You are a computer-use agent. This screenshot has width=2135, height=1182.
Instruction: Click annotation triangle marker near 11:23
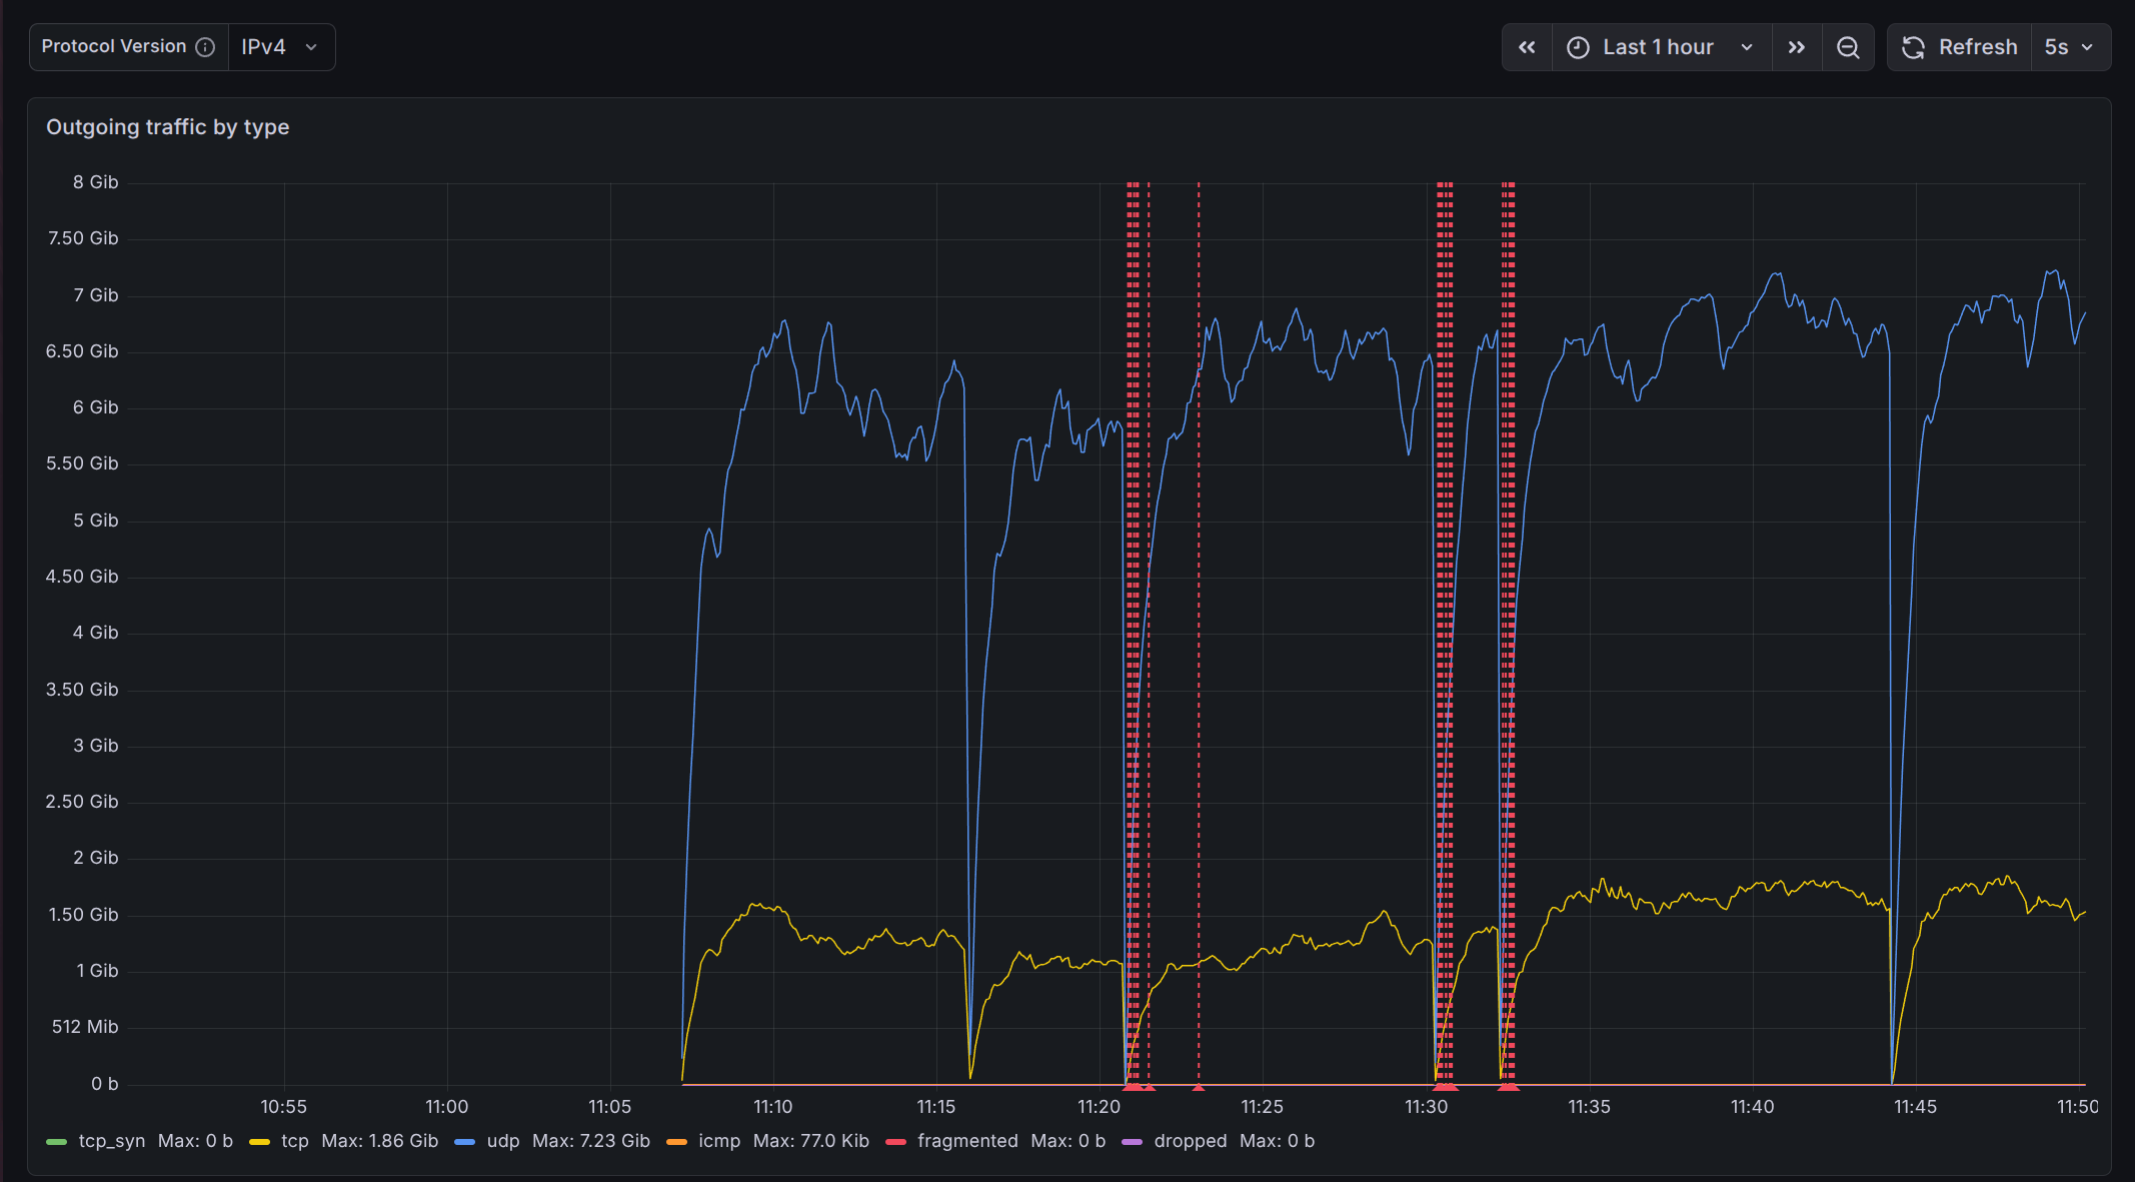(x=1198, y=1087)
